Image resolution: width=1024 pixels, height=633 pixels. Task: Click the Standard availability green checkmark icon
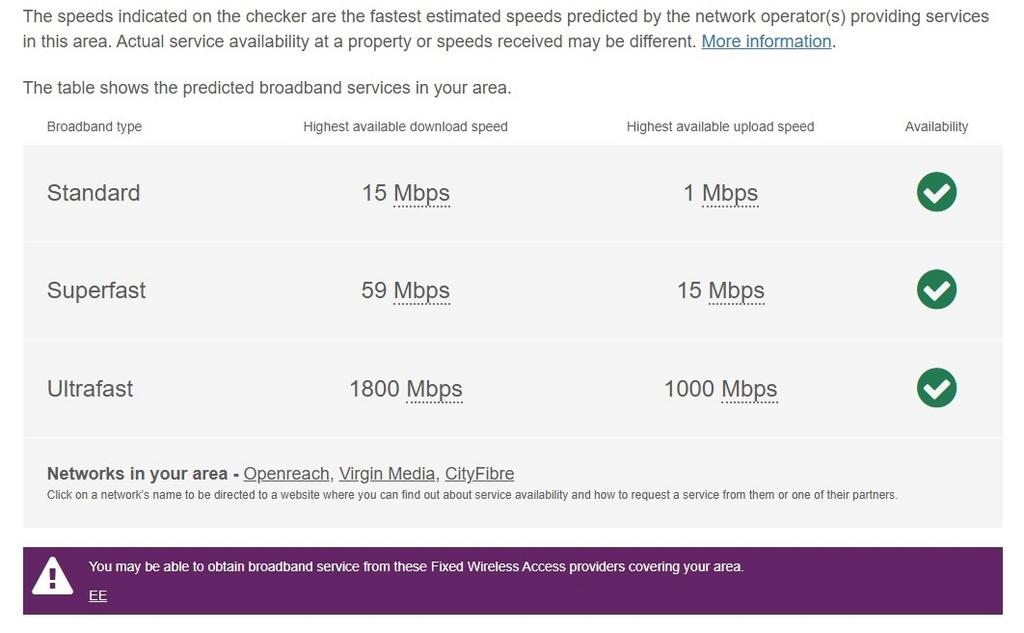(x=936, y=192)
